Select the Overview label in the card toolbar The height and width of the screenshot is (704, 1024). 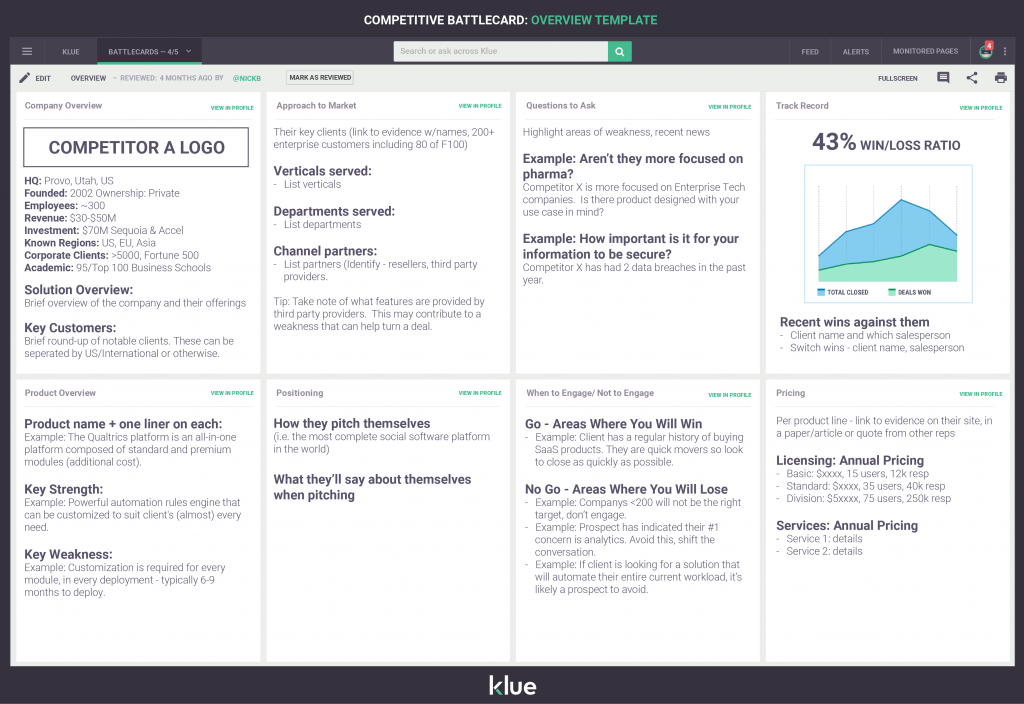(88, 78)
